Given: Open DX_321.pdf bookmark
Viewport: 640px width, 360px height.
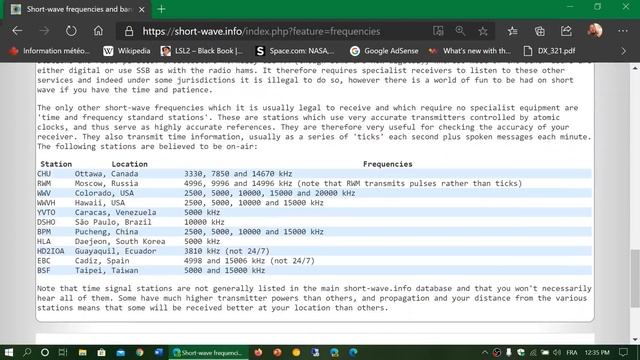Looking at the screenshot, I should tap(549, 51).
